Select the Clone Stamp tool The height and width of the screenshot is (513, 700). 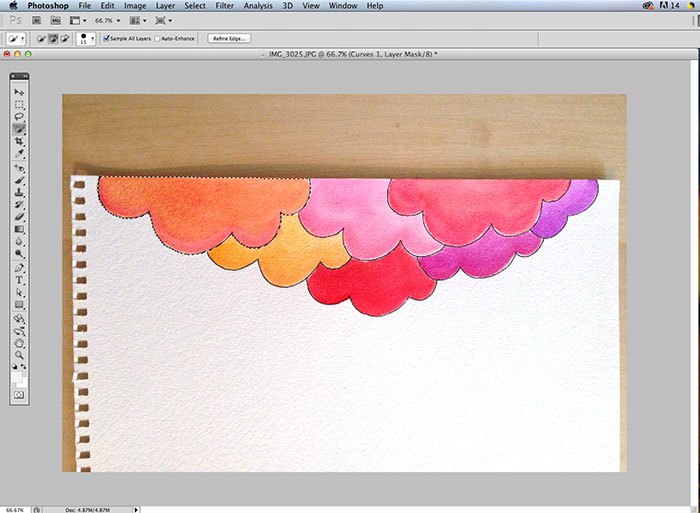[x=19, y=192]
